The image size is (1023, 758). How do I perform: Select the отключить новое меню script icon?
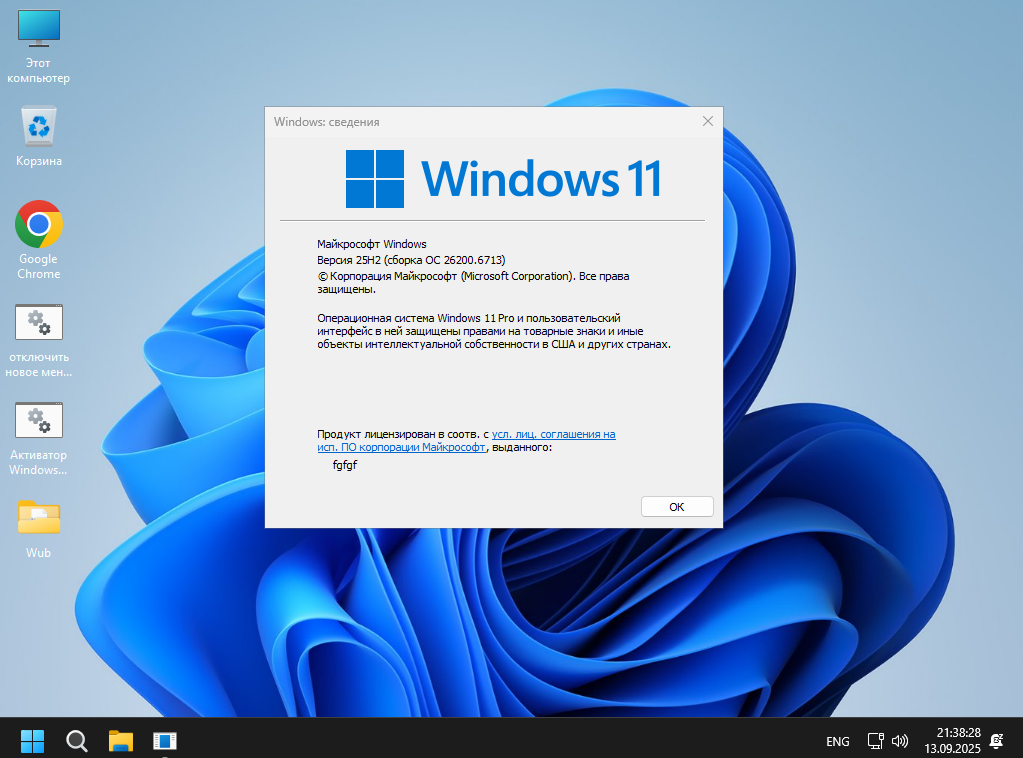[x=38, y=341]
